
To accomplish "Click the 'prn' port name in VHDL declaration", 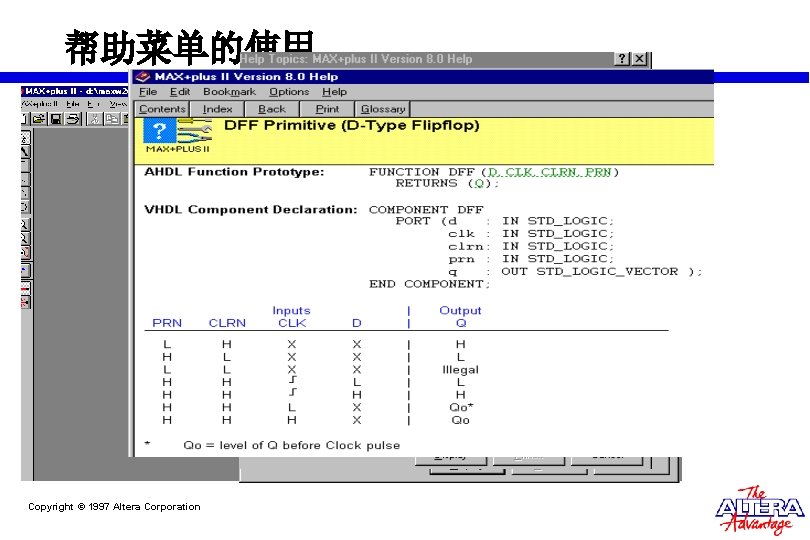I will point(461,259).
